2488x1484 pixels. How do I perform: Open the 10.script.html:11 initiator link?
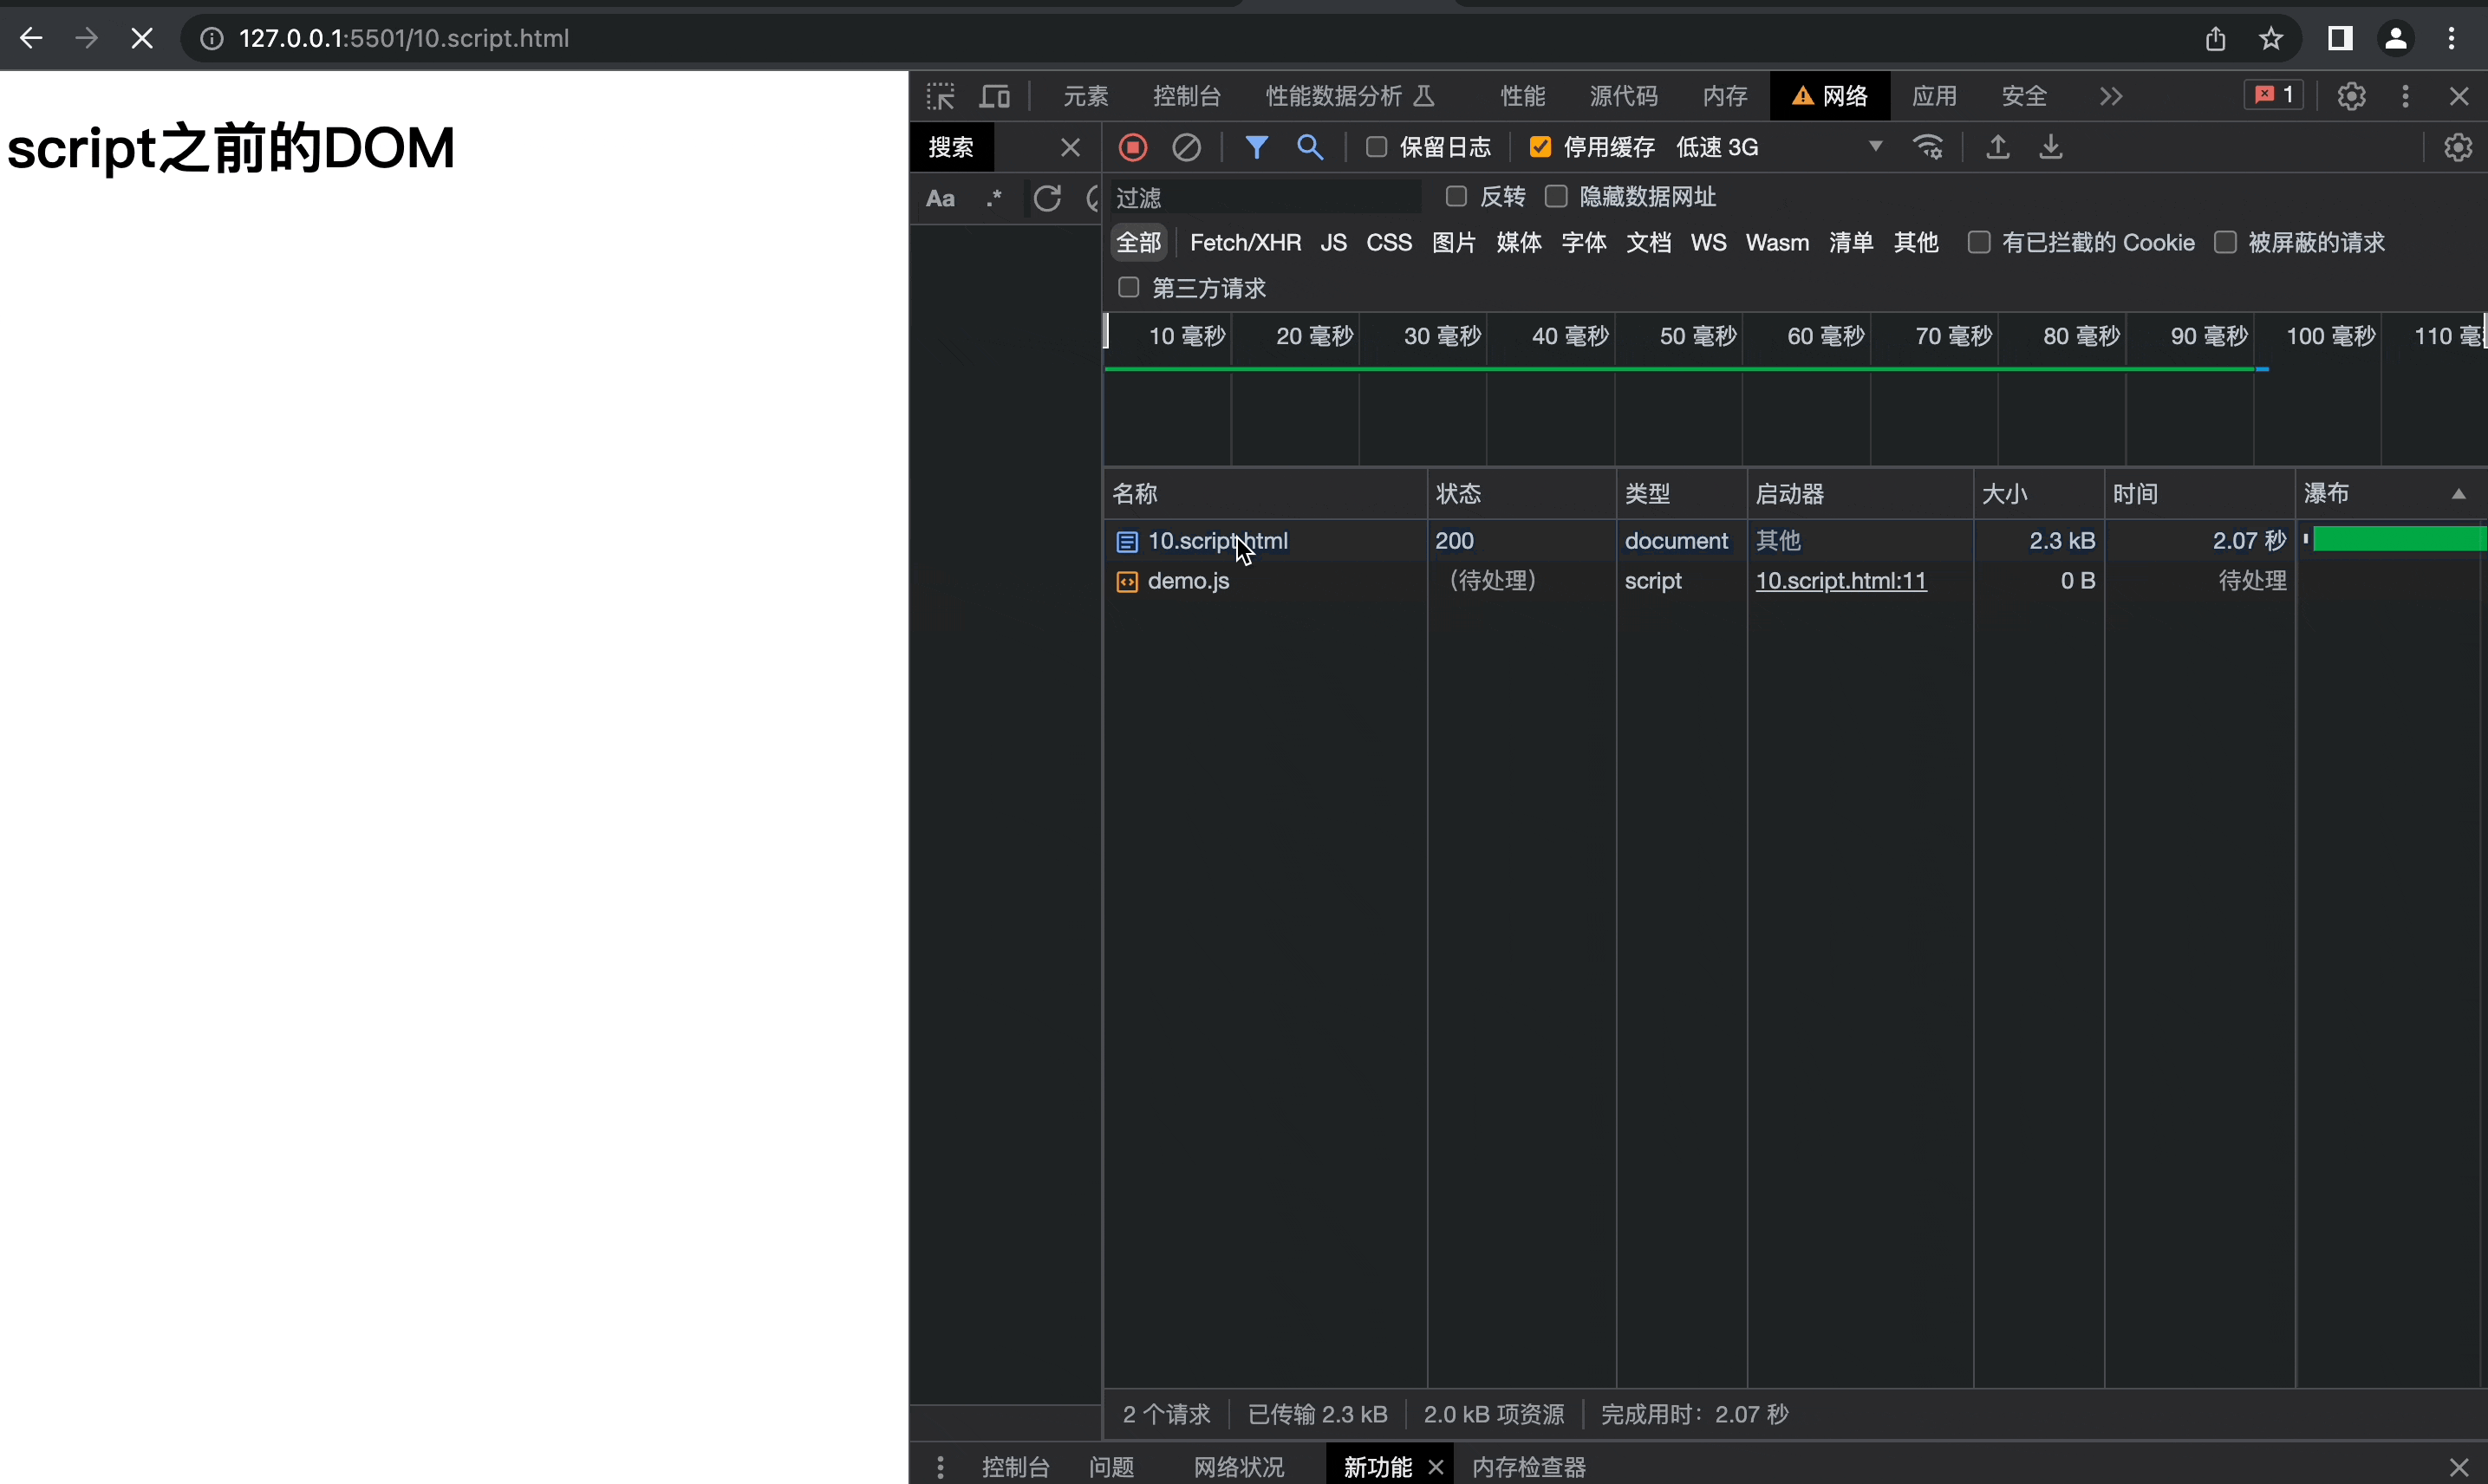point(1840,581)
